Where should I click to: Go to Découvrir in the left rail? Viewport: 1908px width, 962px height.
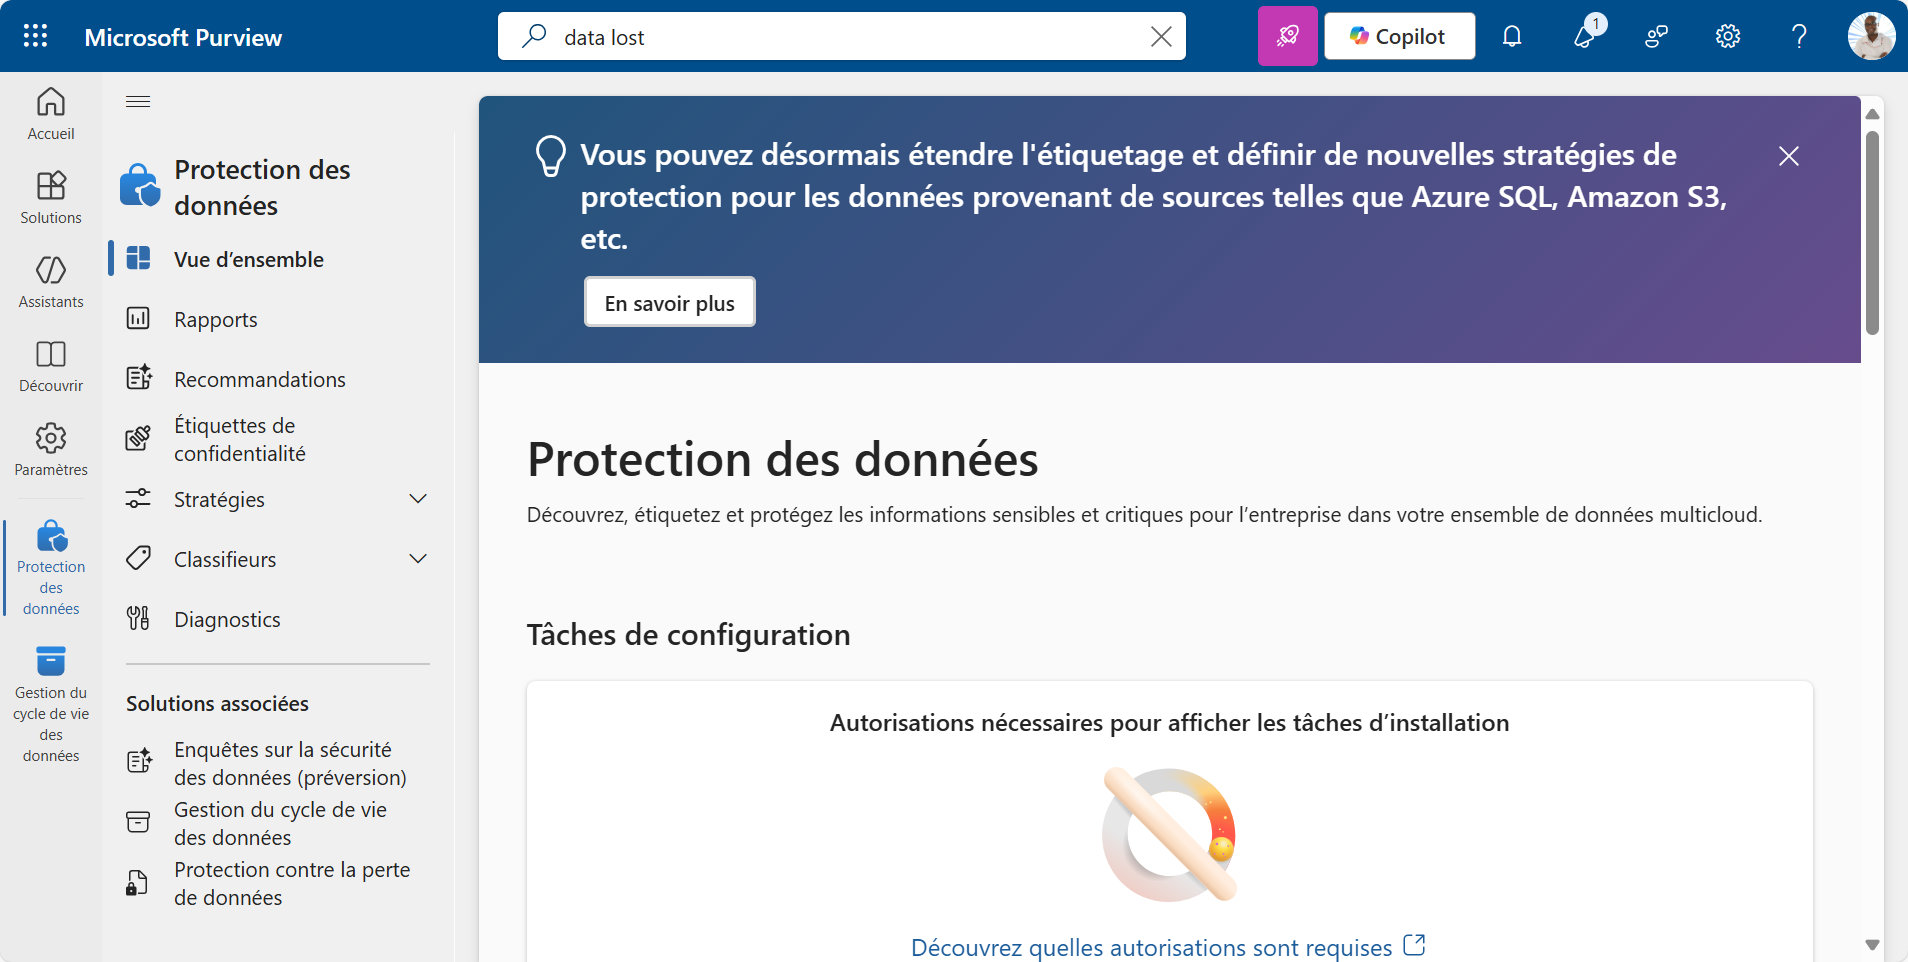(x=51, y=365)
